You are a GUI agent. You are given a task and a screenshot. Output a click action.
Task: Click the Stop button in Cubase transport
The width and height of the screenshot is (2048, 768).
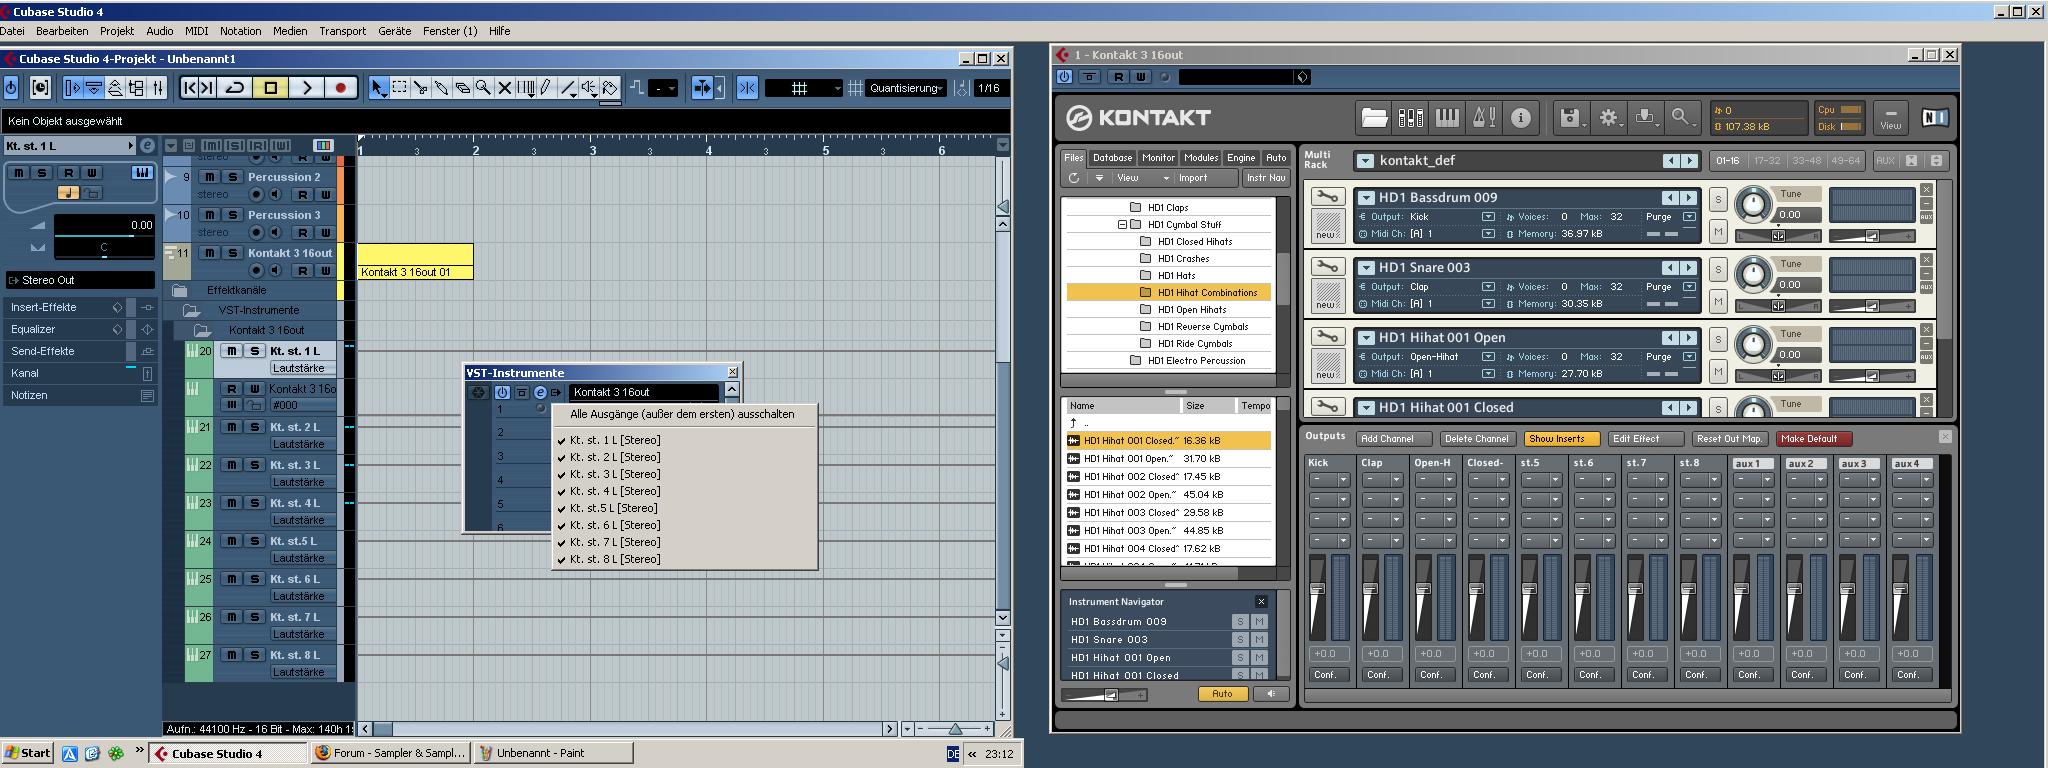270,88
